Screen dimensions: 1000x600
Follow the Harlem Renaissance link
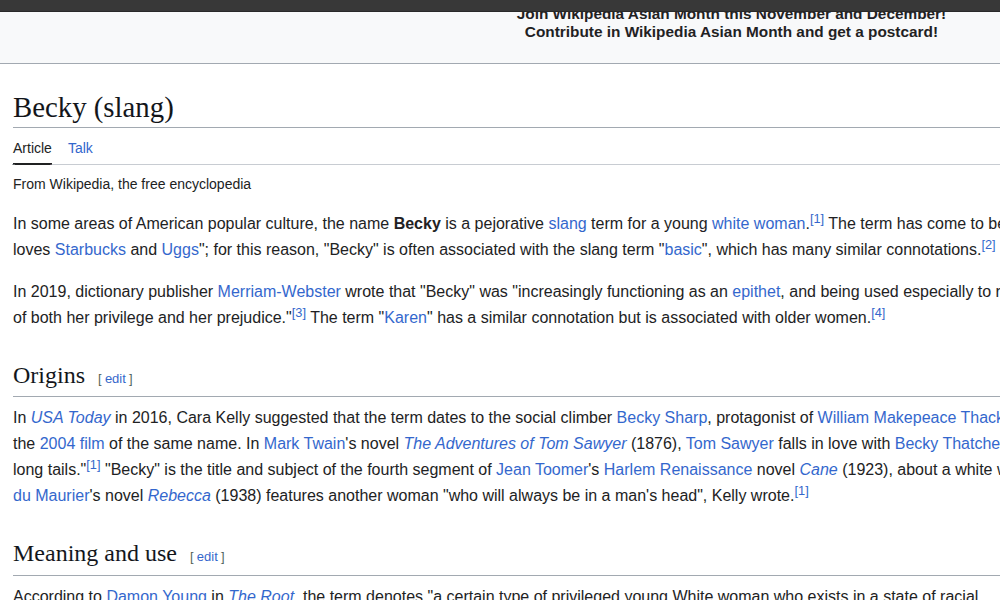677,470
